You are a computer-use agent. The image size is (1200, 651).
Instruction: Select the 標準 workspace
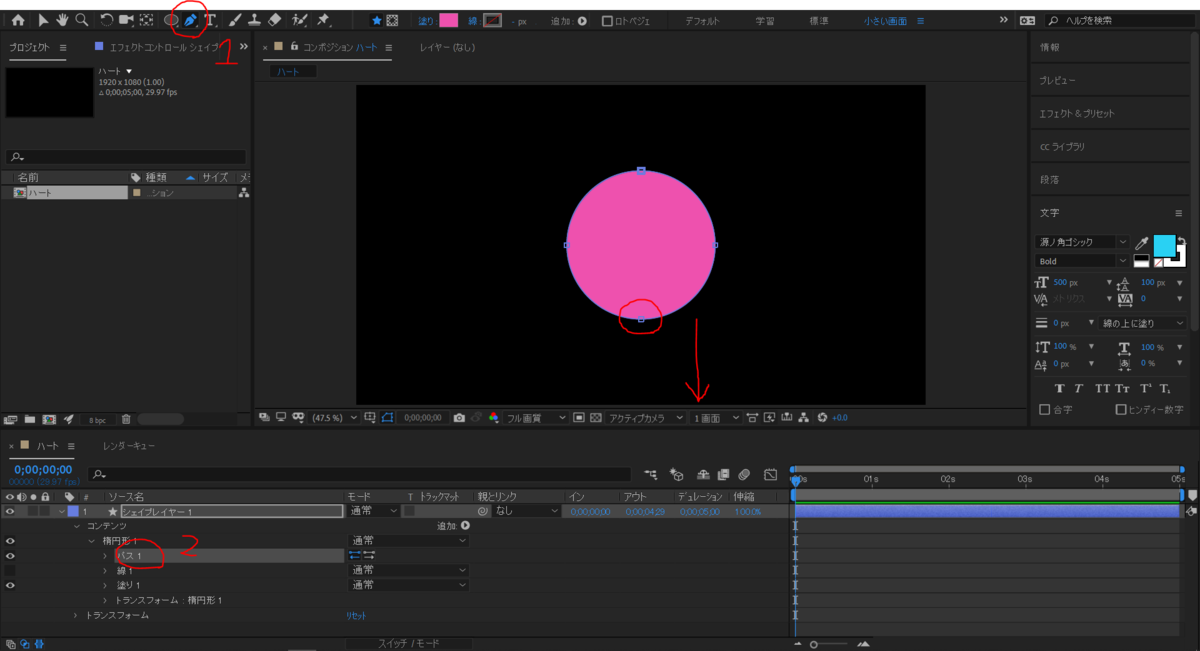[x=818, y=20]
